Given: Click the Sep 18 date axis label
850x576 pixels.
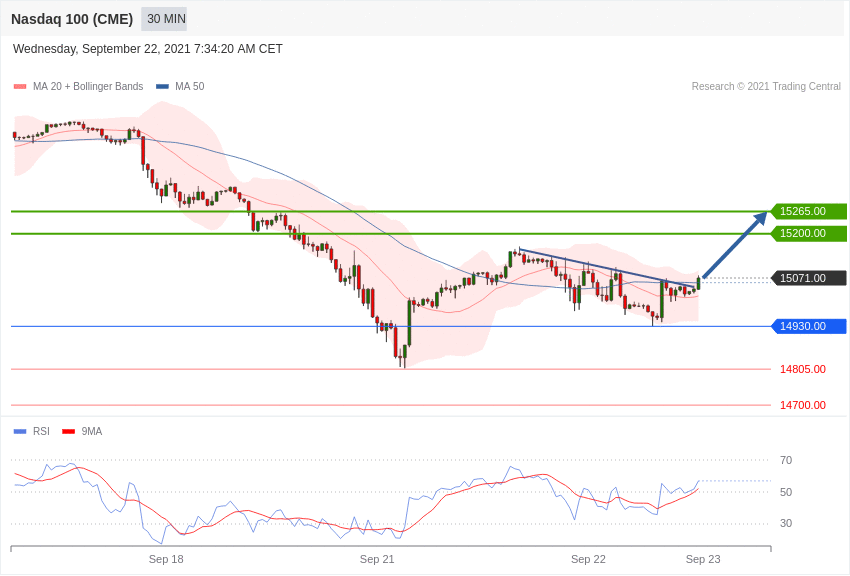Looking at the screenshot, I should (x=166, y=559).
